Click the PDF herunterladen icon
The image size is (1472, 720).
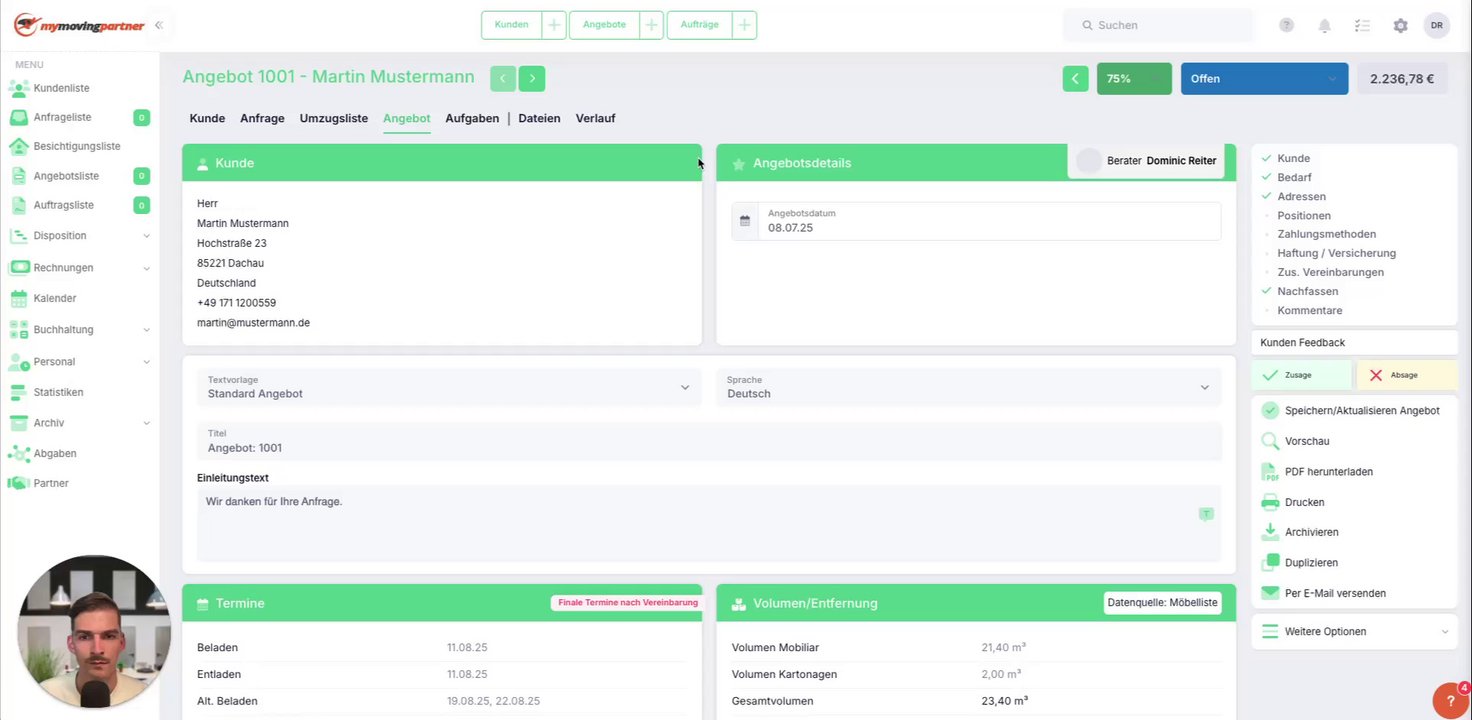[1270, 472]
